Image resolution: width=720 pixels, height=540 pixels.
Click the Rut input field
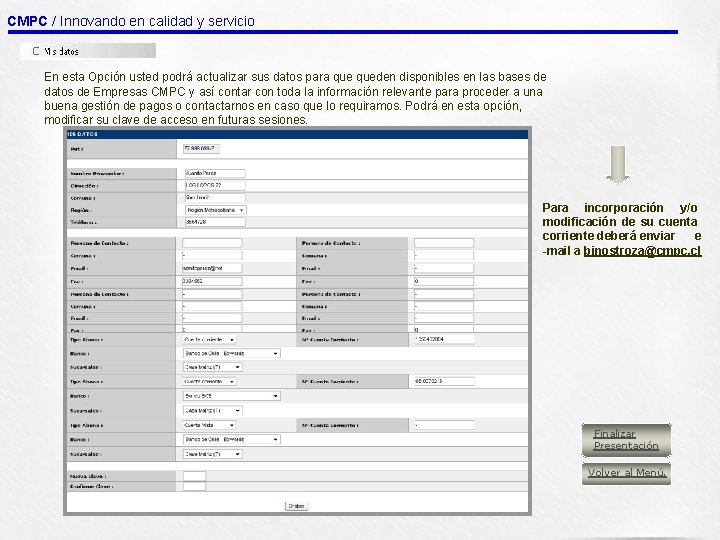tap(202, 148)
